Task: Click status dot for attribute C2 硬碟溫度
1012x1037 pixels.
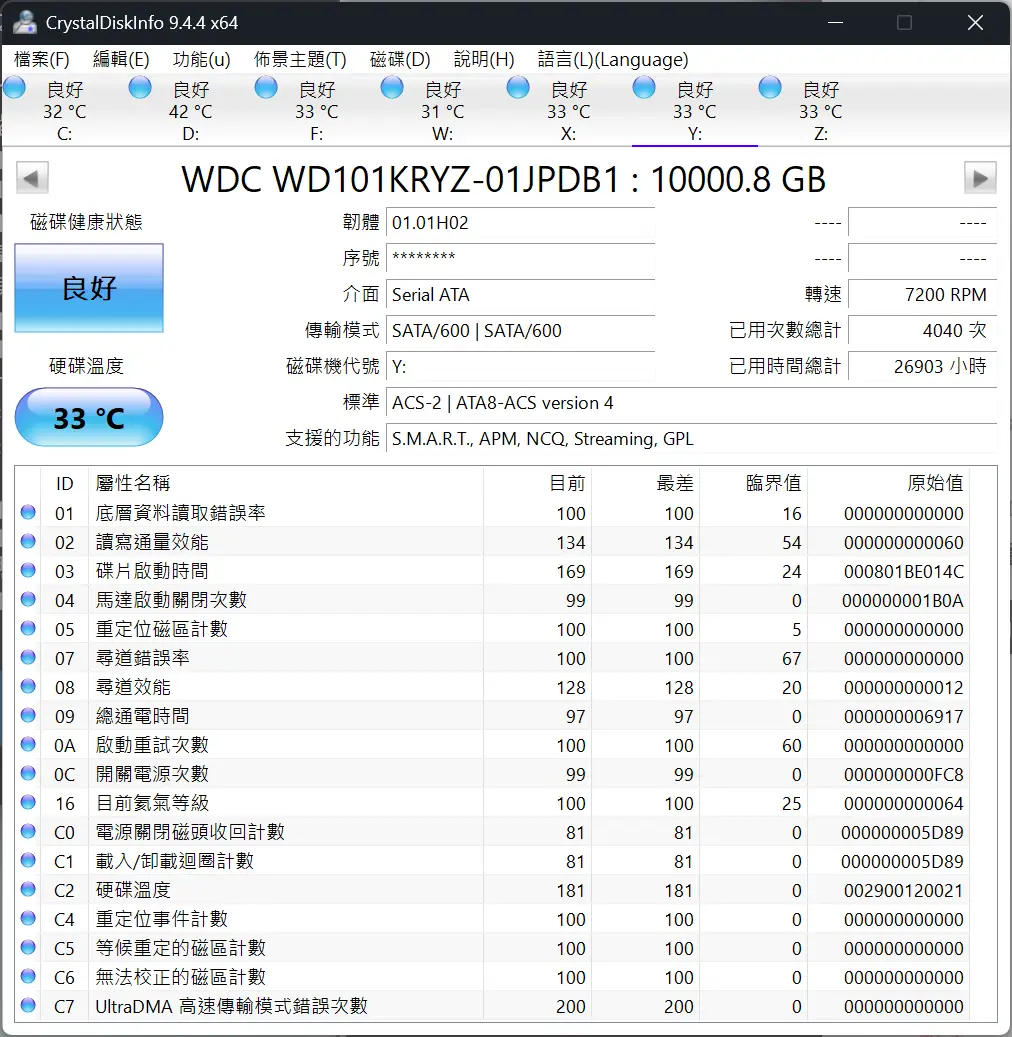Action: pos(28,890)
